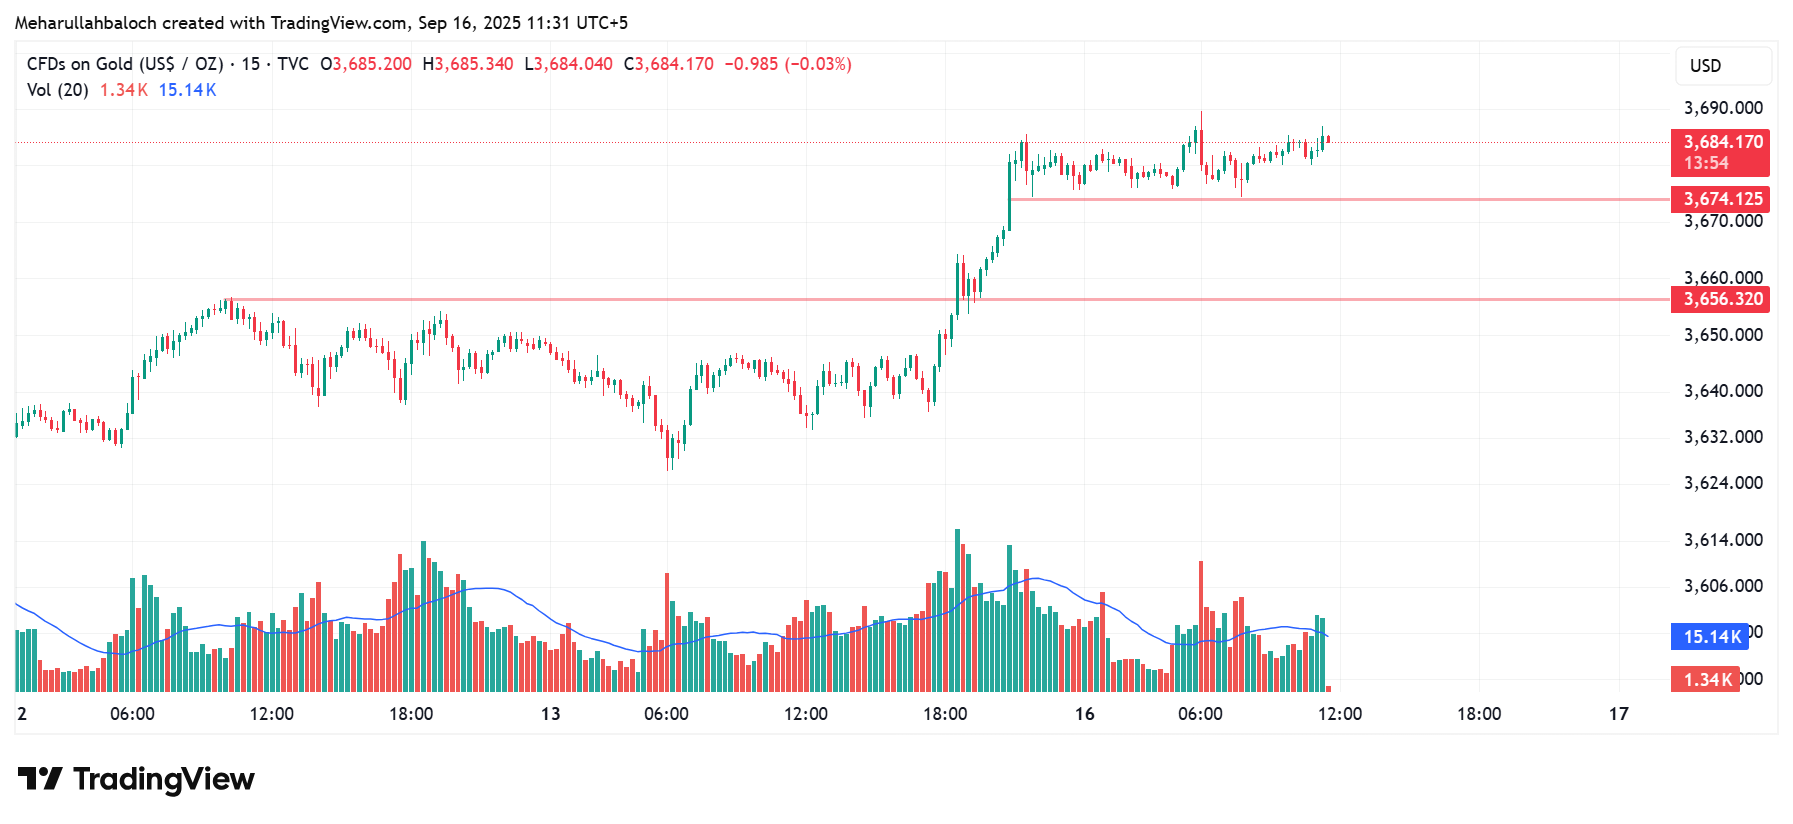Click the red 1.34K volume axis label

coord(1706,680)
